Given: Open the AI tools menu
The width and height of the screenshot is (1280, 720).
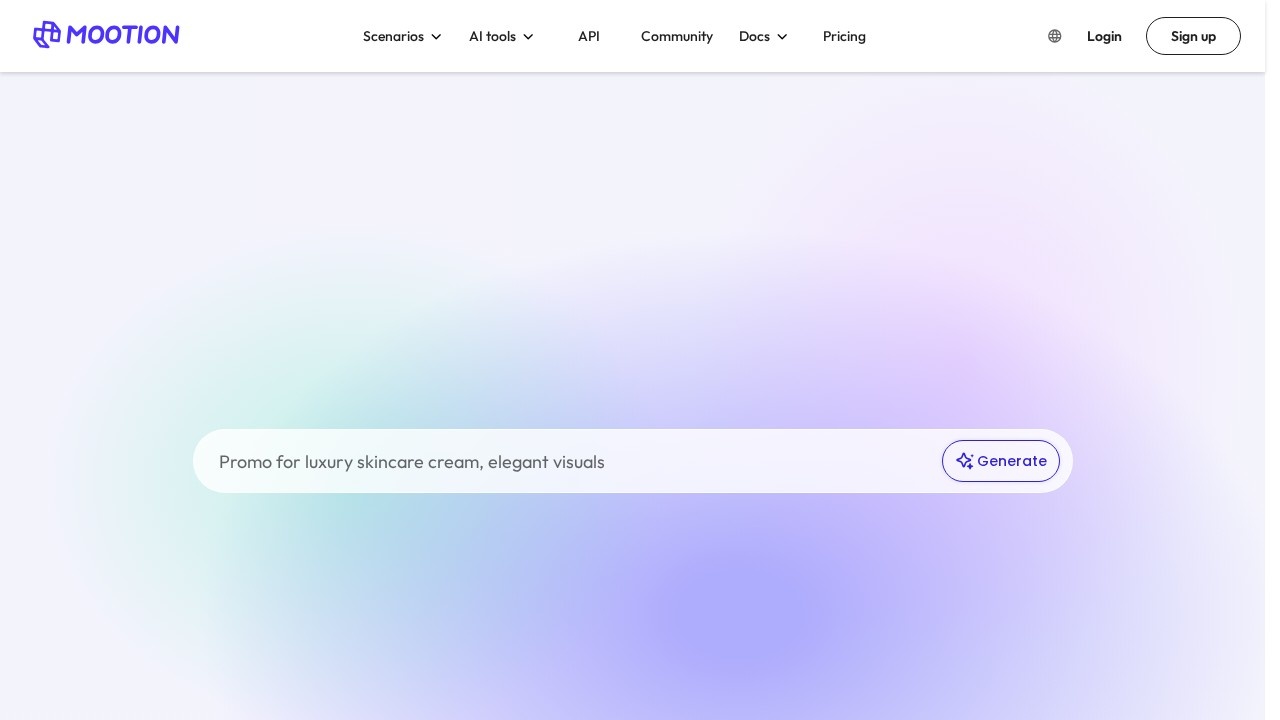Looking at the screenshot, I should [x=492, y=36].
